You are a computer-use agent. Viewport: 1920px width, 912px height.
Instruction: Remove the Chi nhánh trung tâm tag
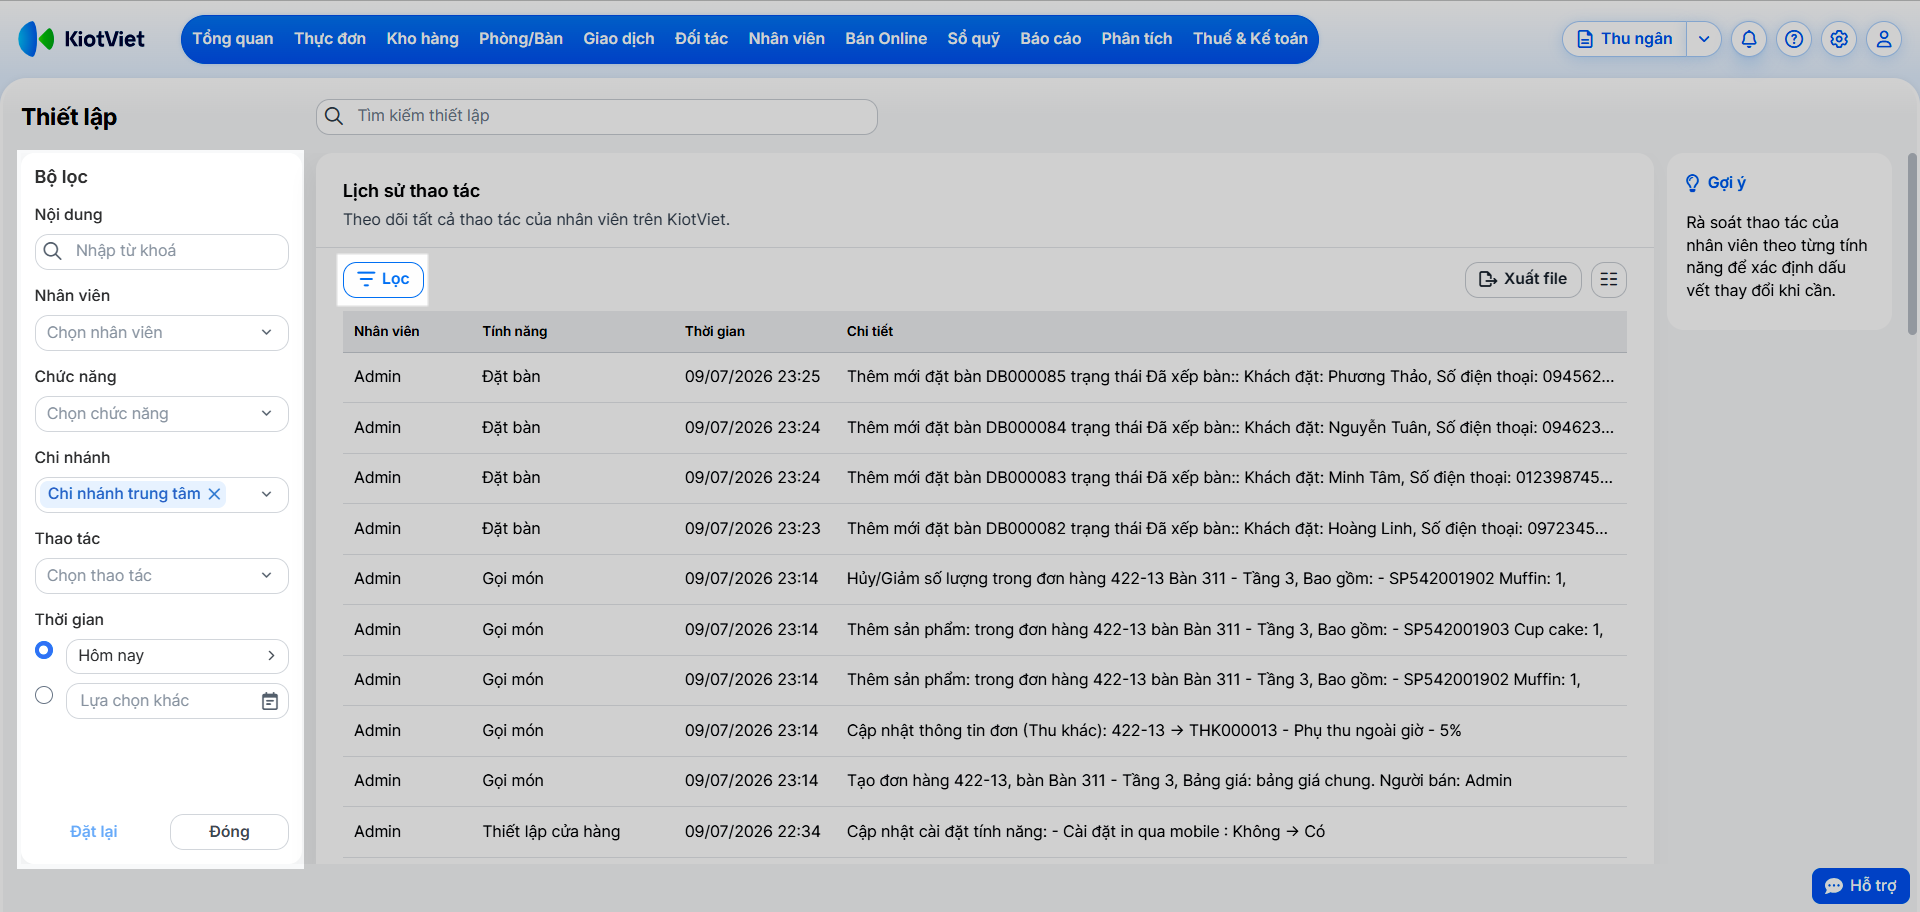214,494
